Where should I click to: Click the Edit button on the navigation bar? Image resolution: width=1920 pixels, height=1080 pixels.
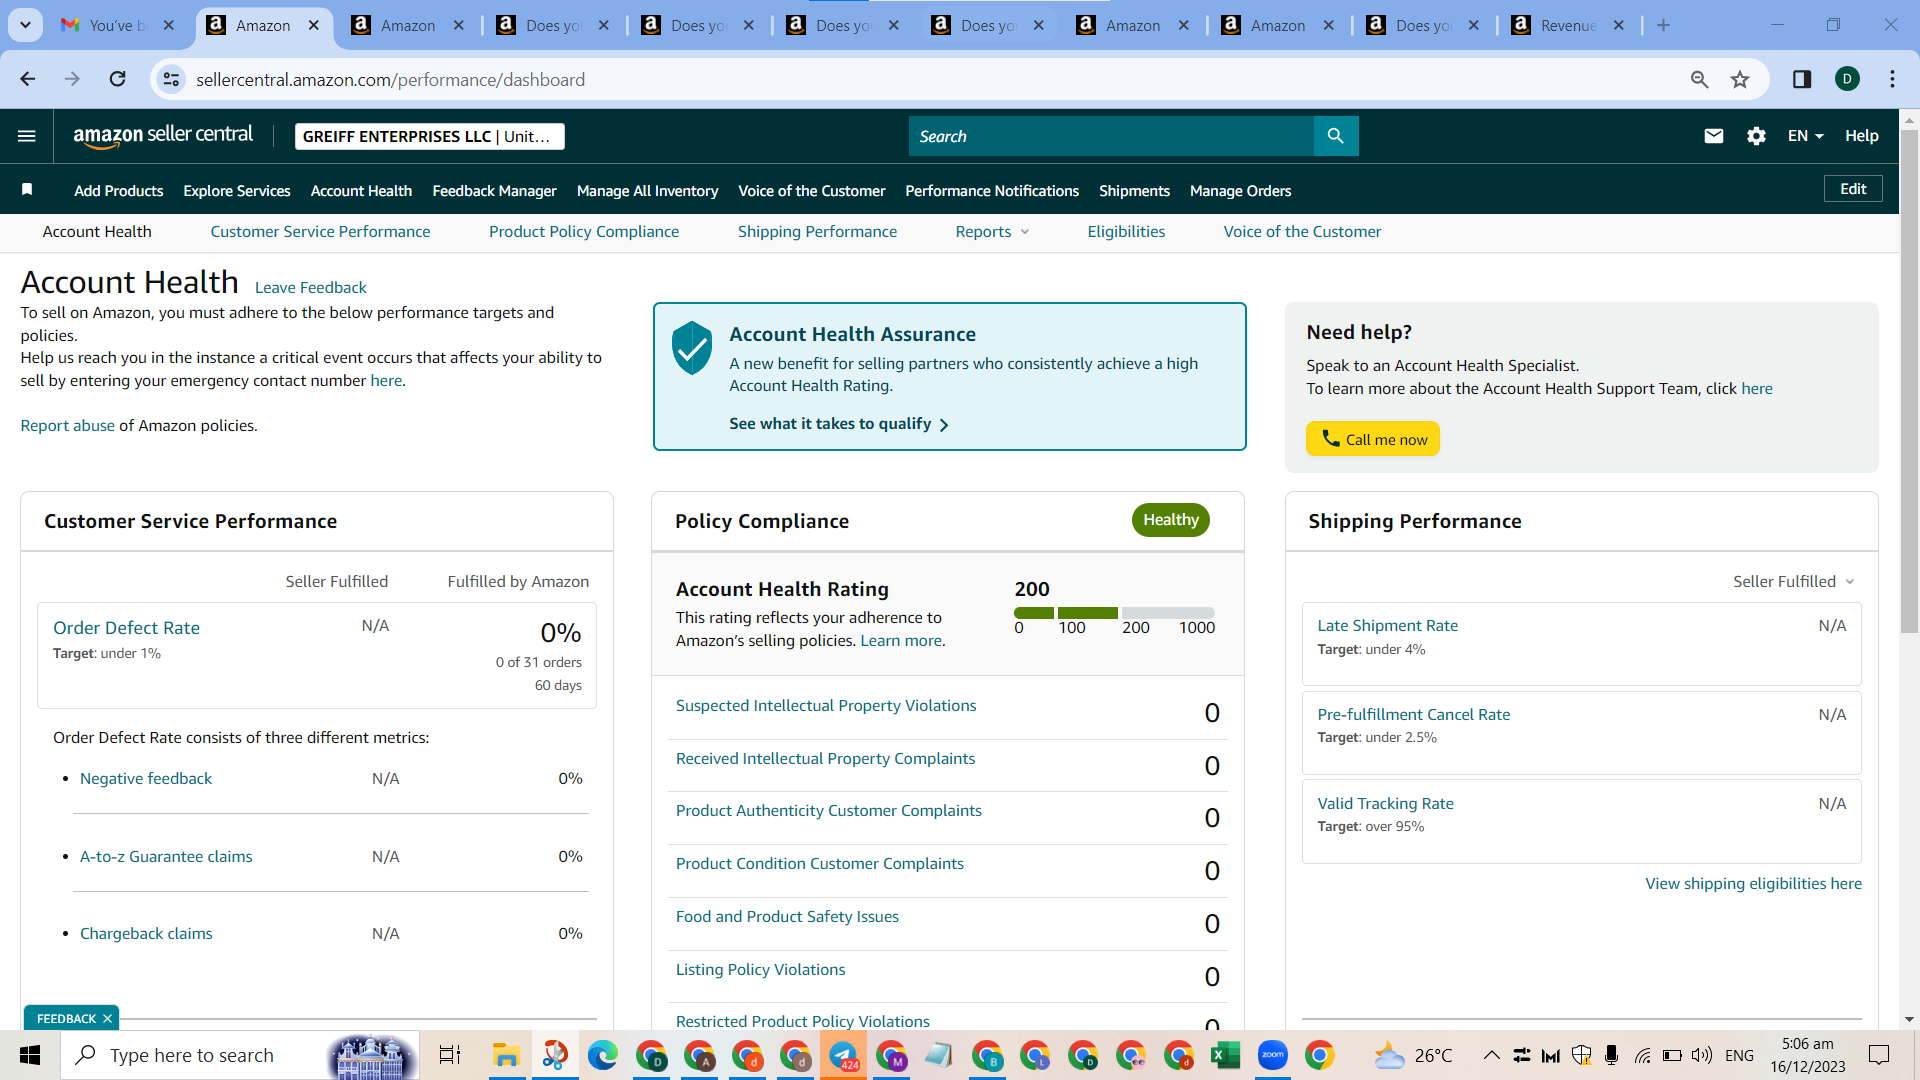tap(1853, 189)
